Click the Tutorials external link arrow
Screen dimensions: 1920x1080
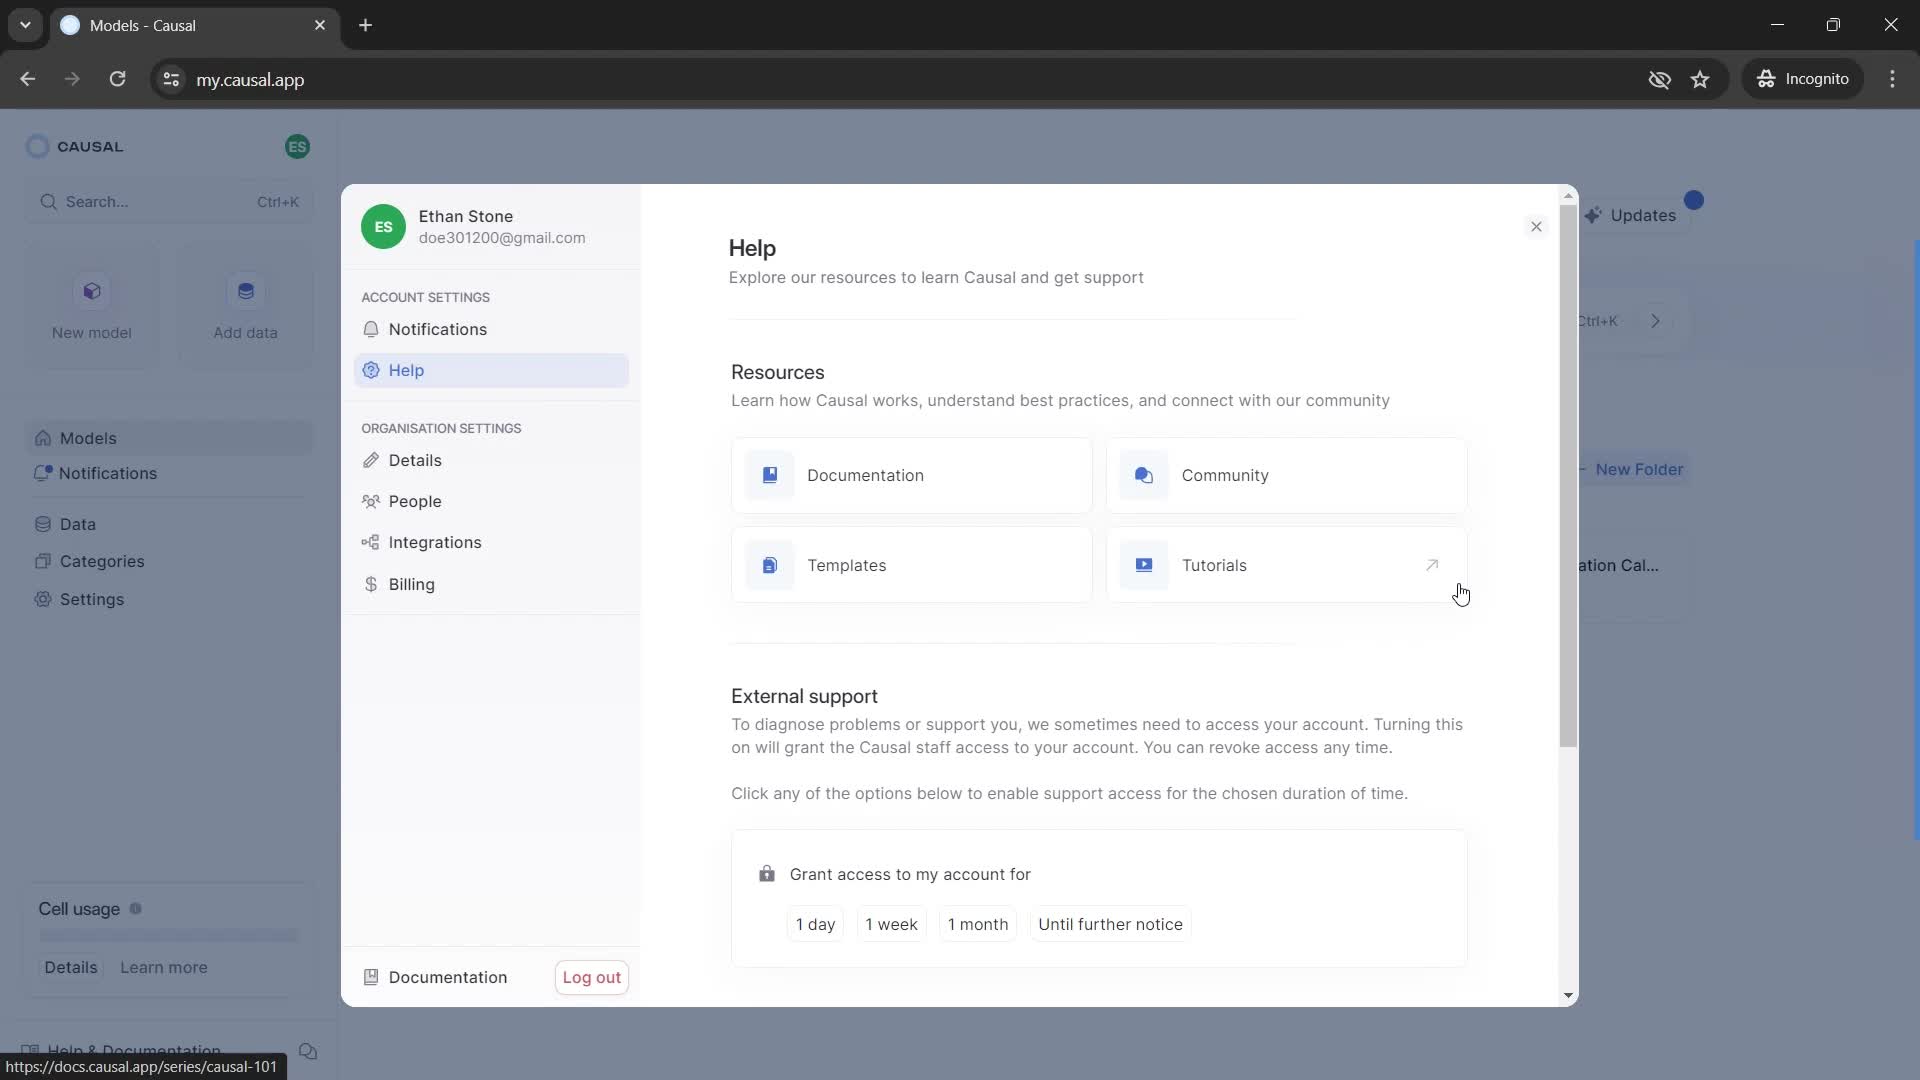pos(1432,565)
